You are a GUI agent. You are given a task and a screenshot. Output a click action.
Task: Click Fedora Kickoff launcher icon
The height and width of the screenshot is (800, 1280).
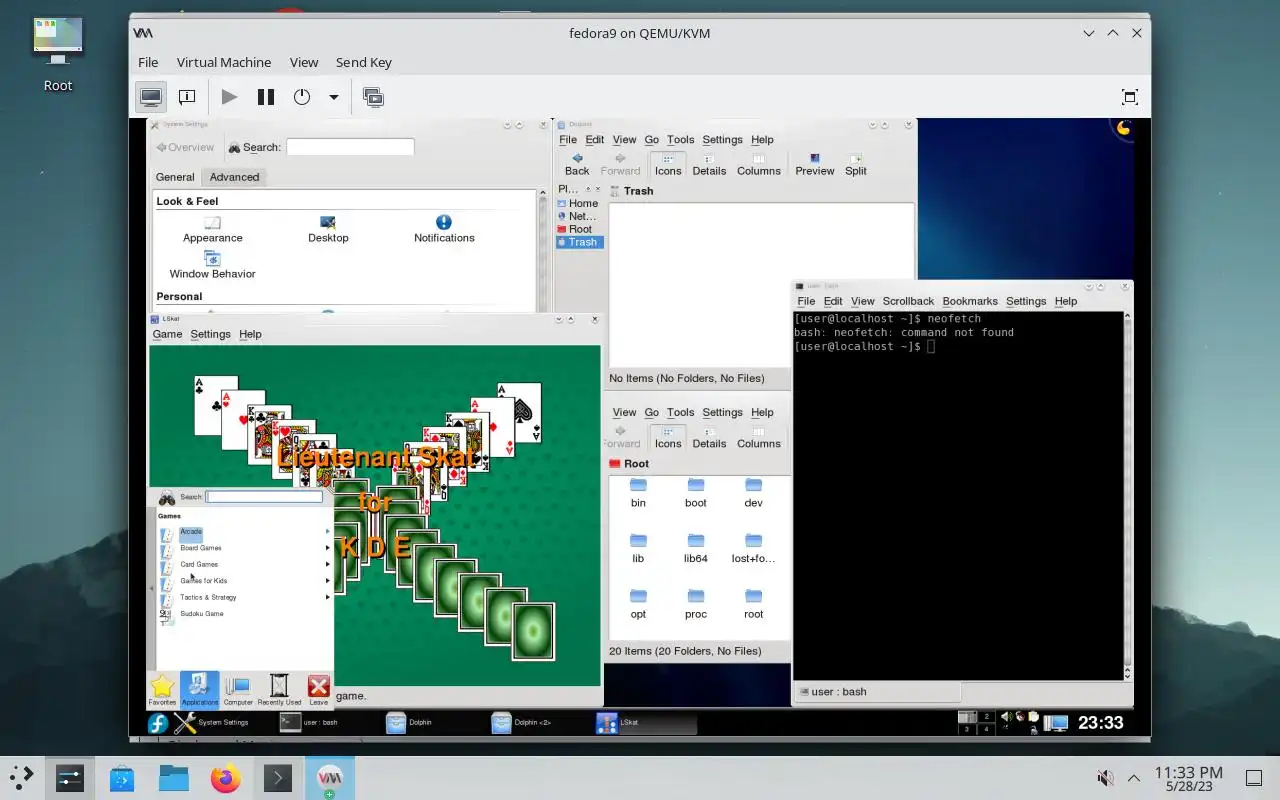158,723
